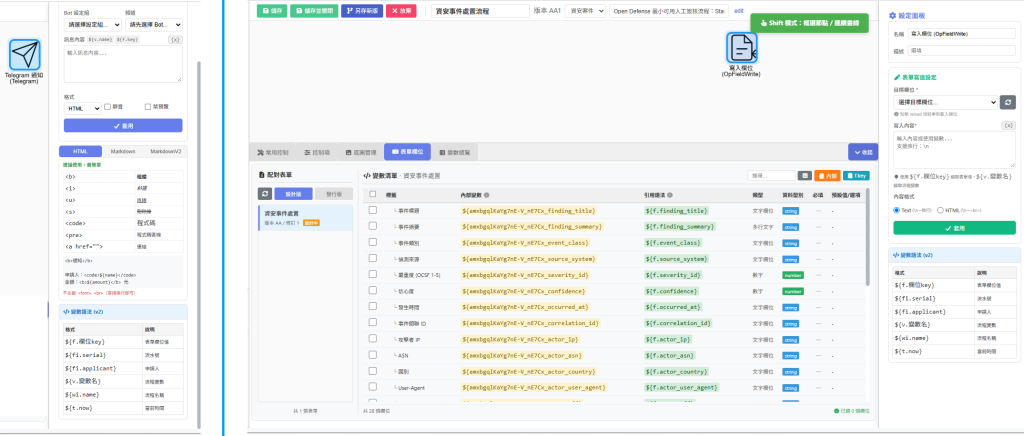Switch to the 表單欄位 tab

point(408,151)
